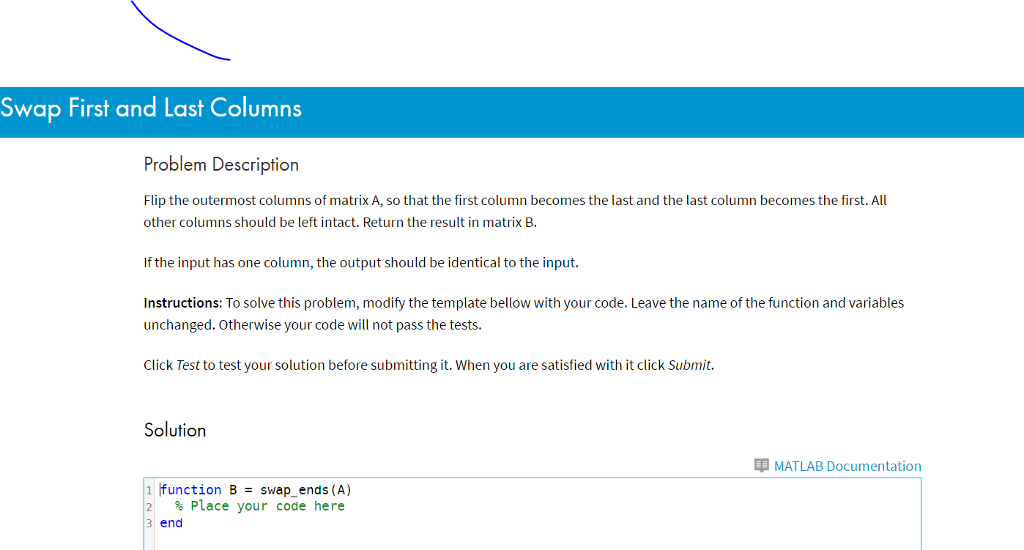Viewport: 1024px width, 550px height.
Task: Click the 'Problem Description' heading
Action: (x=221, y=165)
